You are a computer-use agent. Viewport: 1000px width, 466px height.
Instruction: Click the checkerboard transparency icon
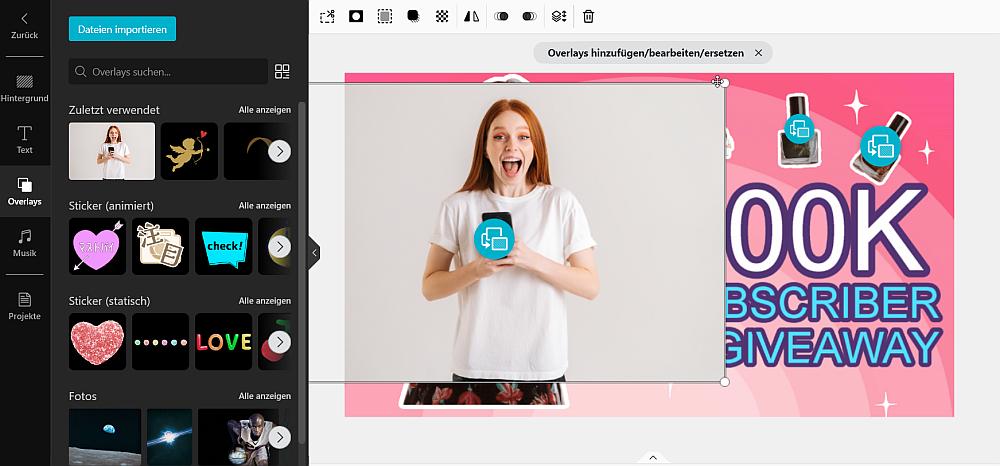click(x=442, y=17)
